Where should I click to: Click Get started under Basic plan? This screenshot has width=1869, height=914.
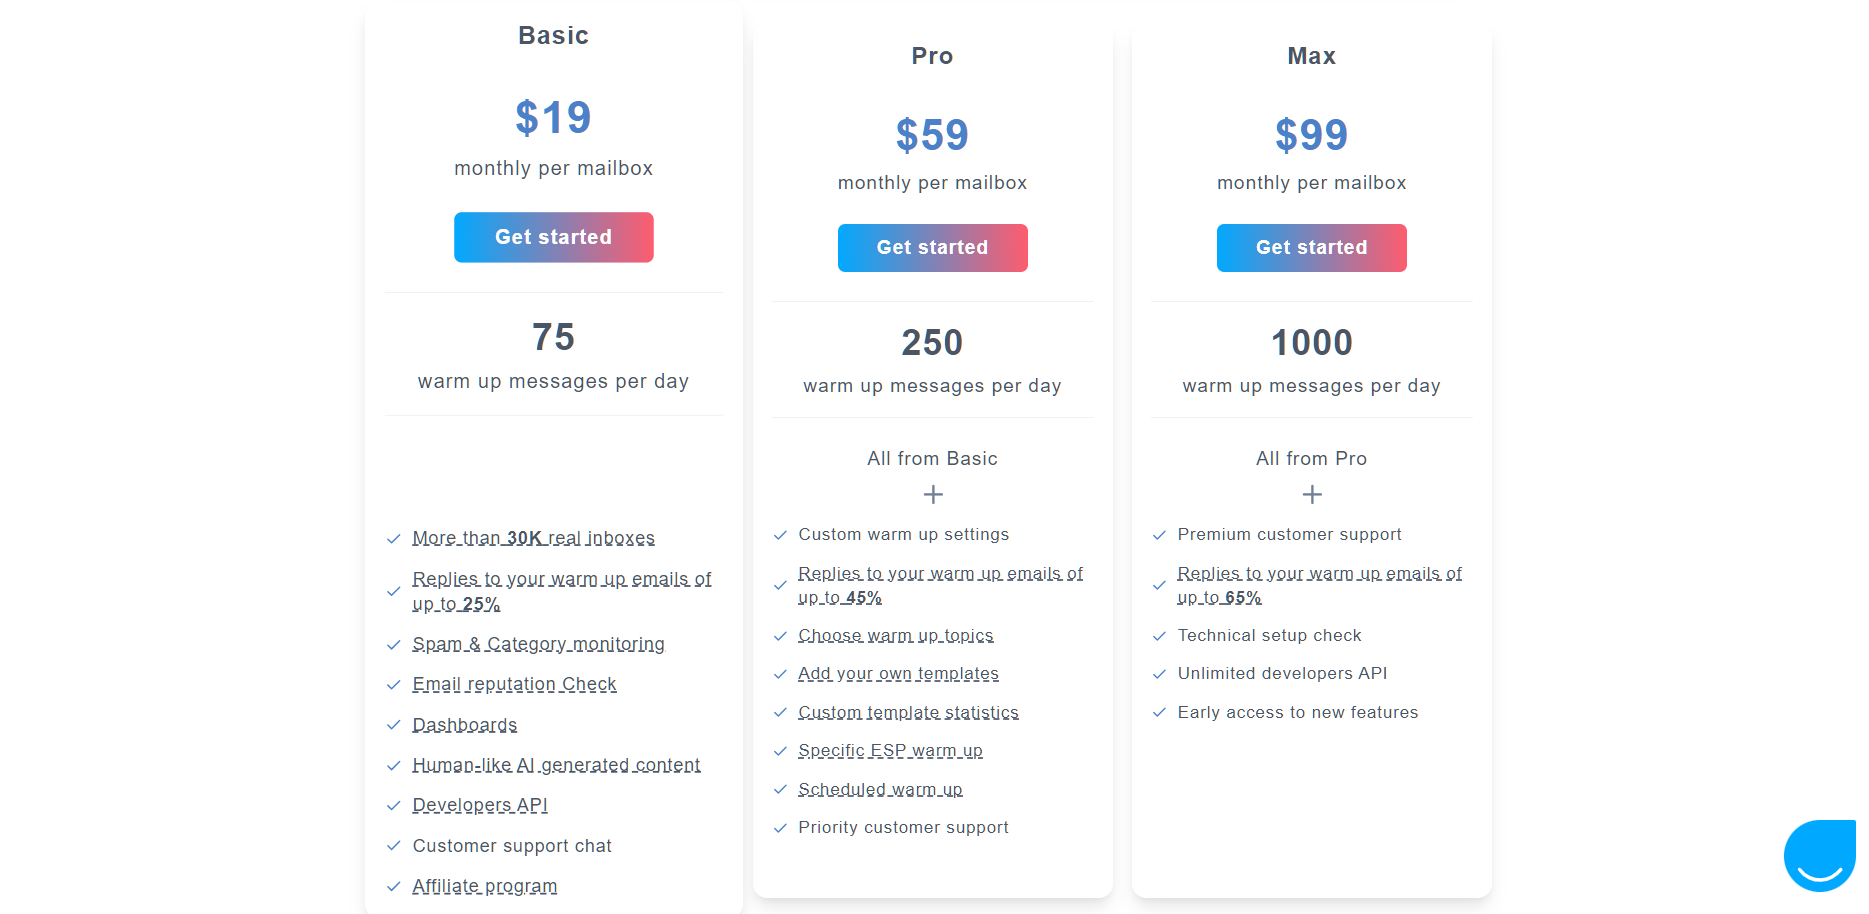(553, 237)
